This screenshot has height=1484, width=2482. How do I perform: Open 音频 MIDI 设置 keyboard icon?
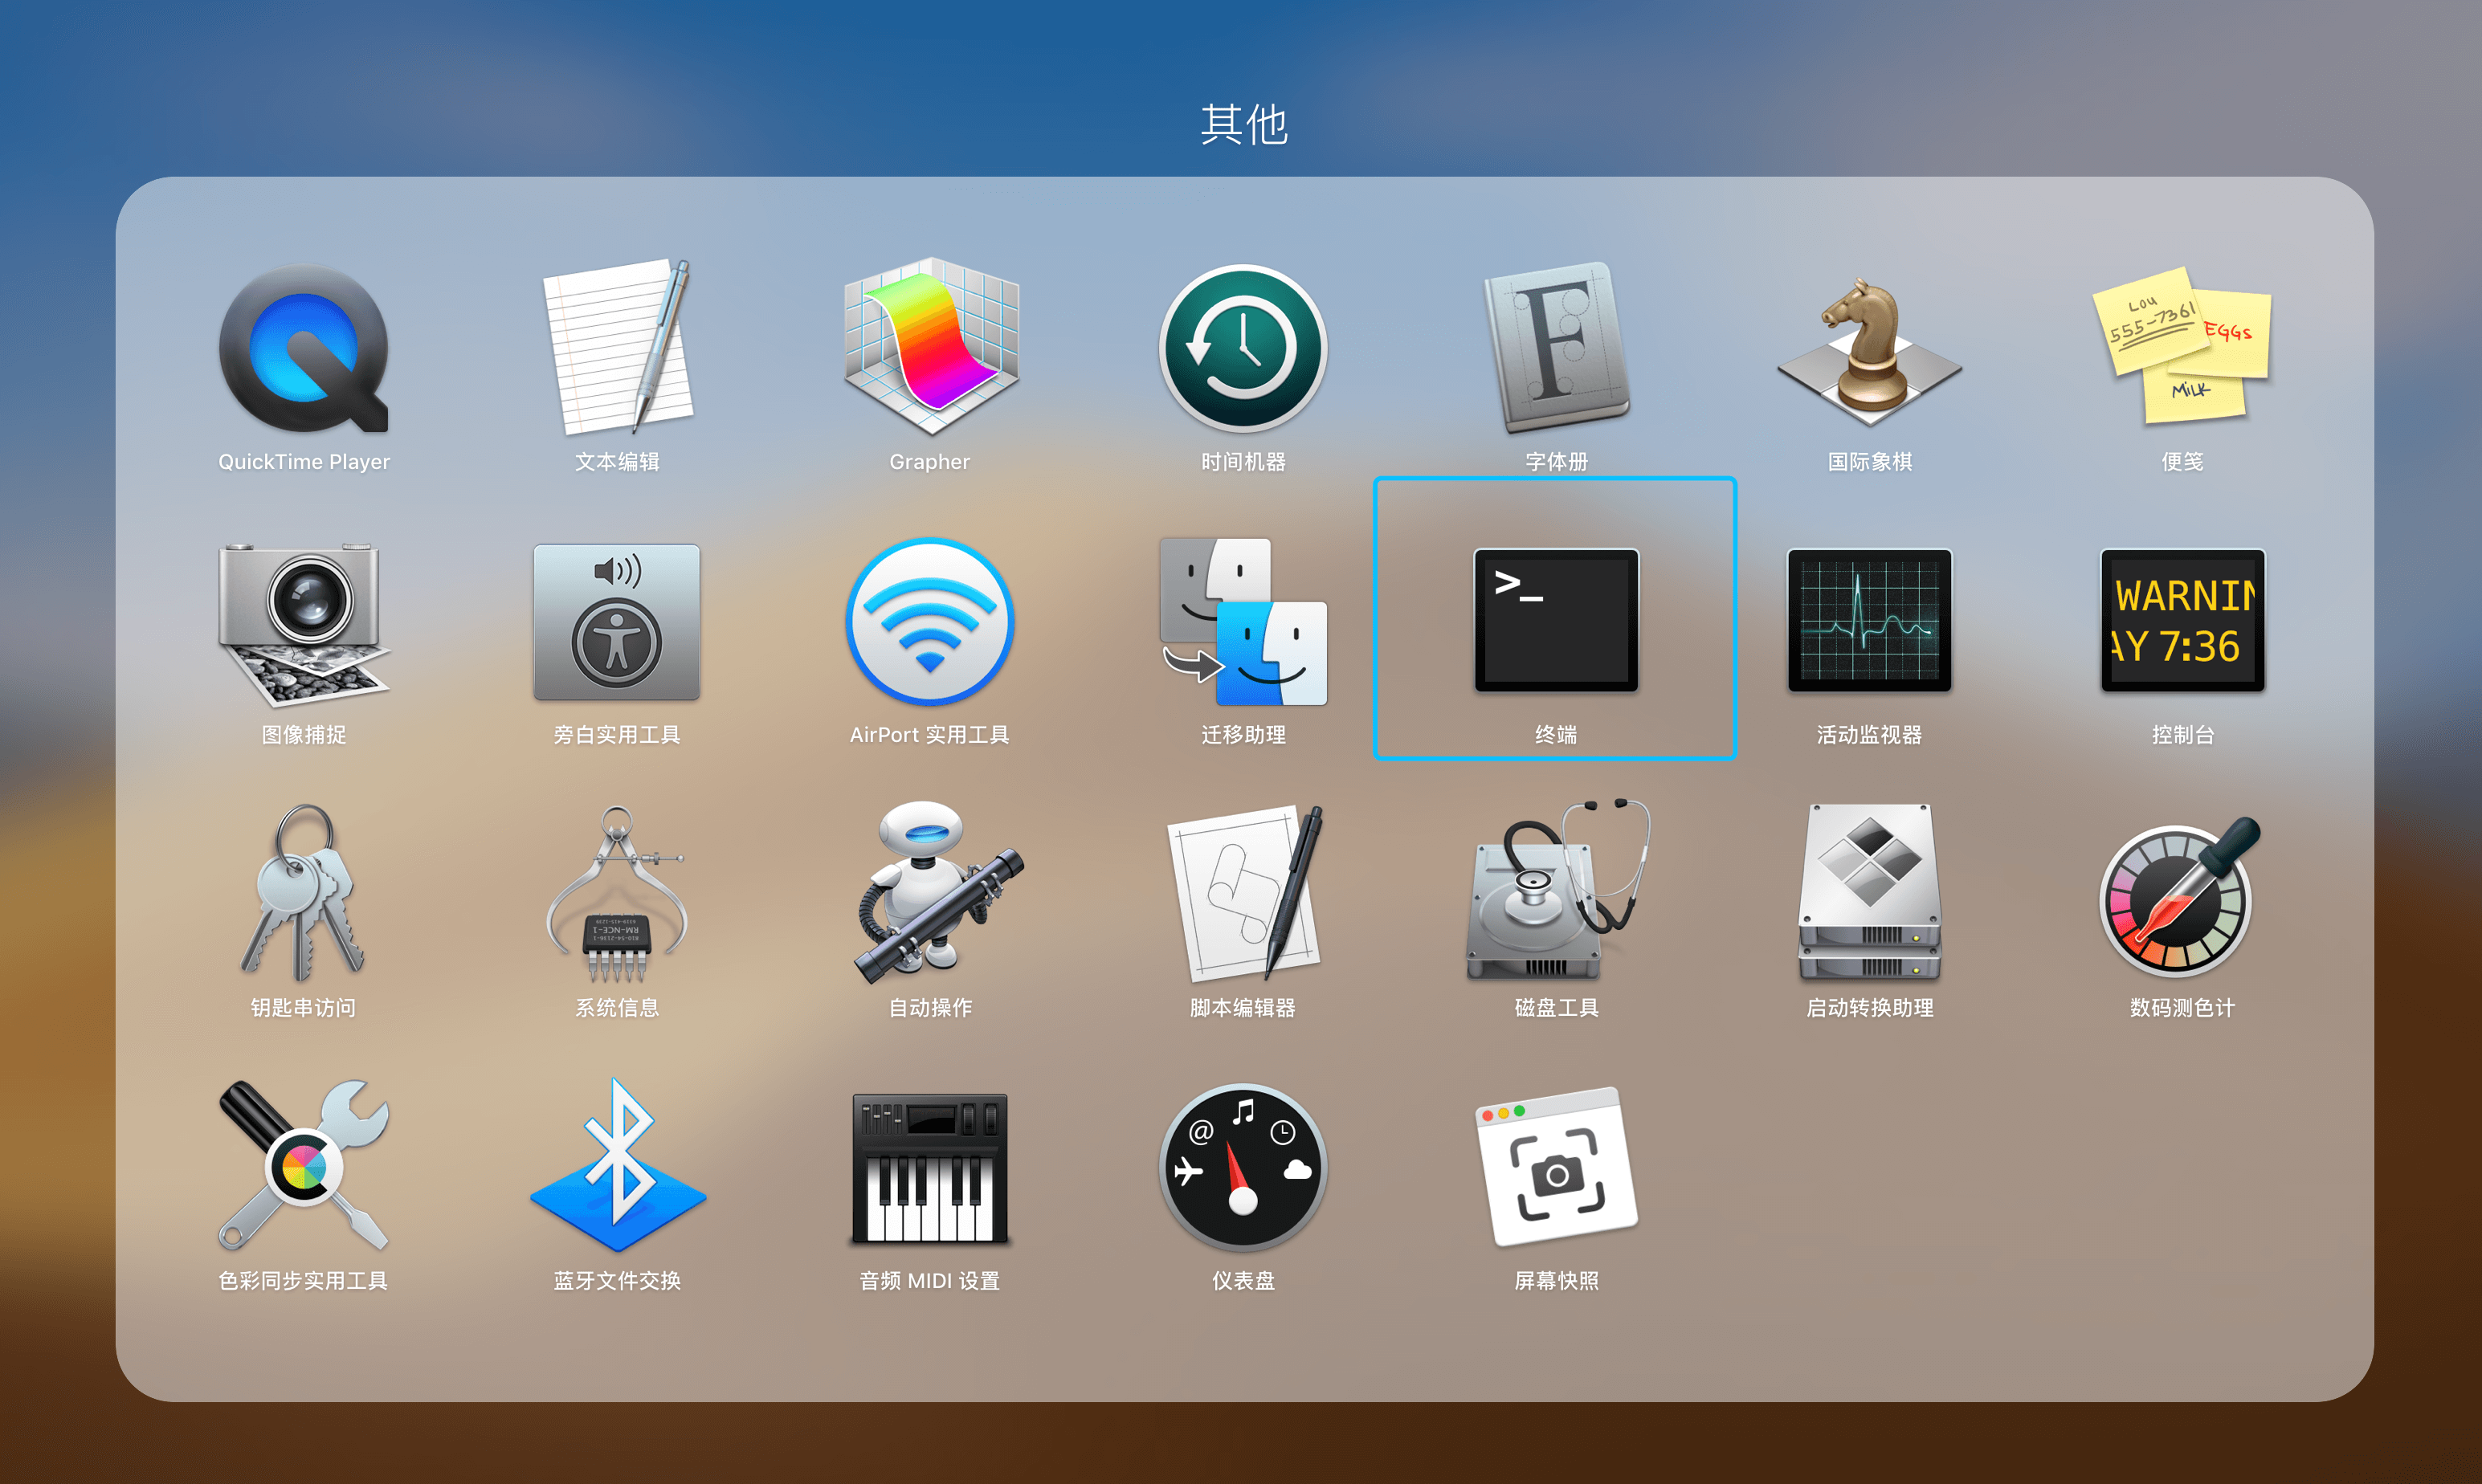point(930,1168)
